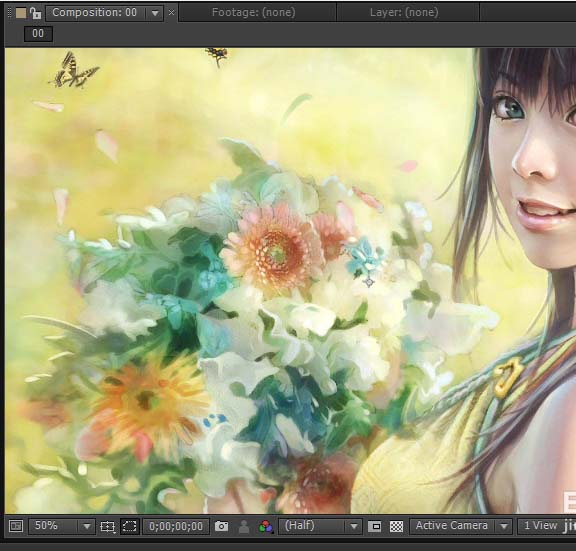Click the current time 0;00;00;00 field

tap(176, 526)
